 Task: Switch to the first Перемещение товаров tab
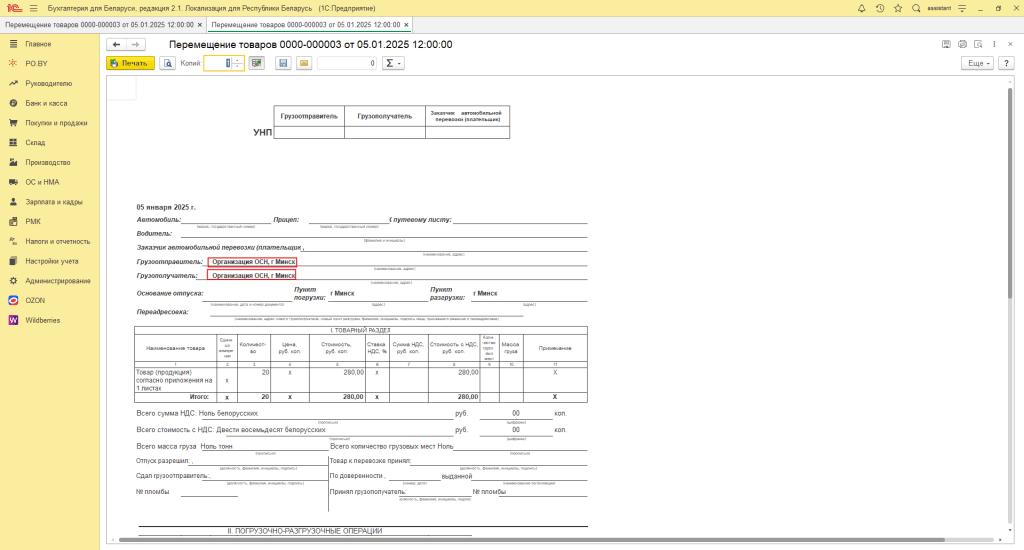click(99, 25)
